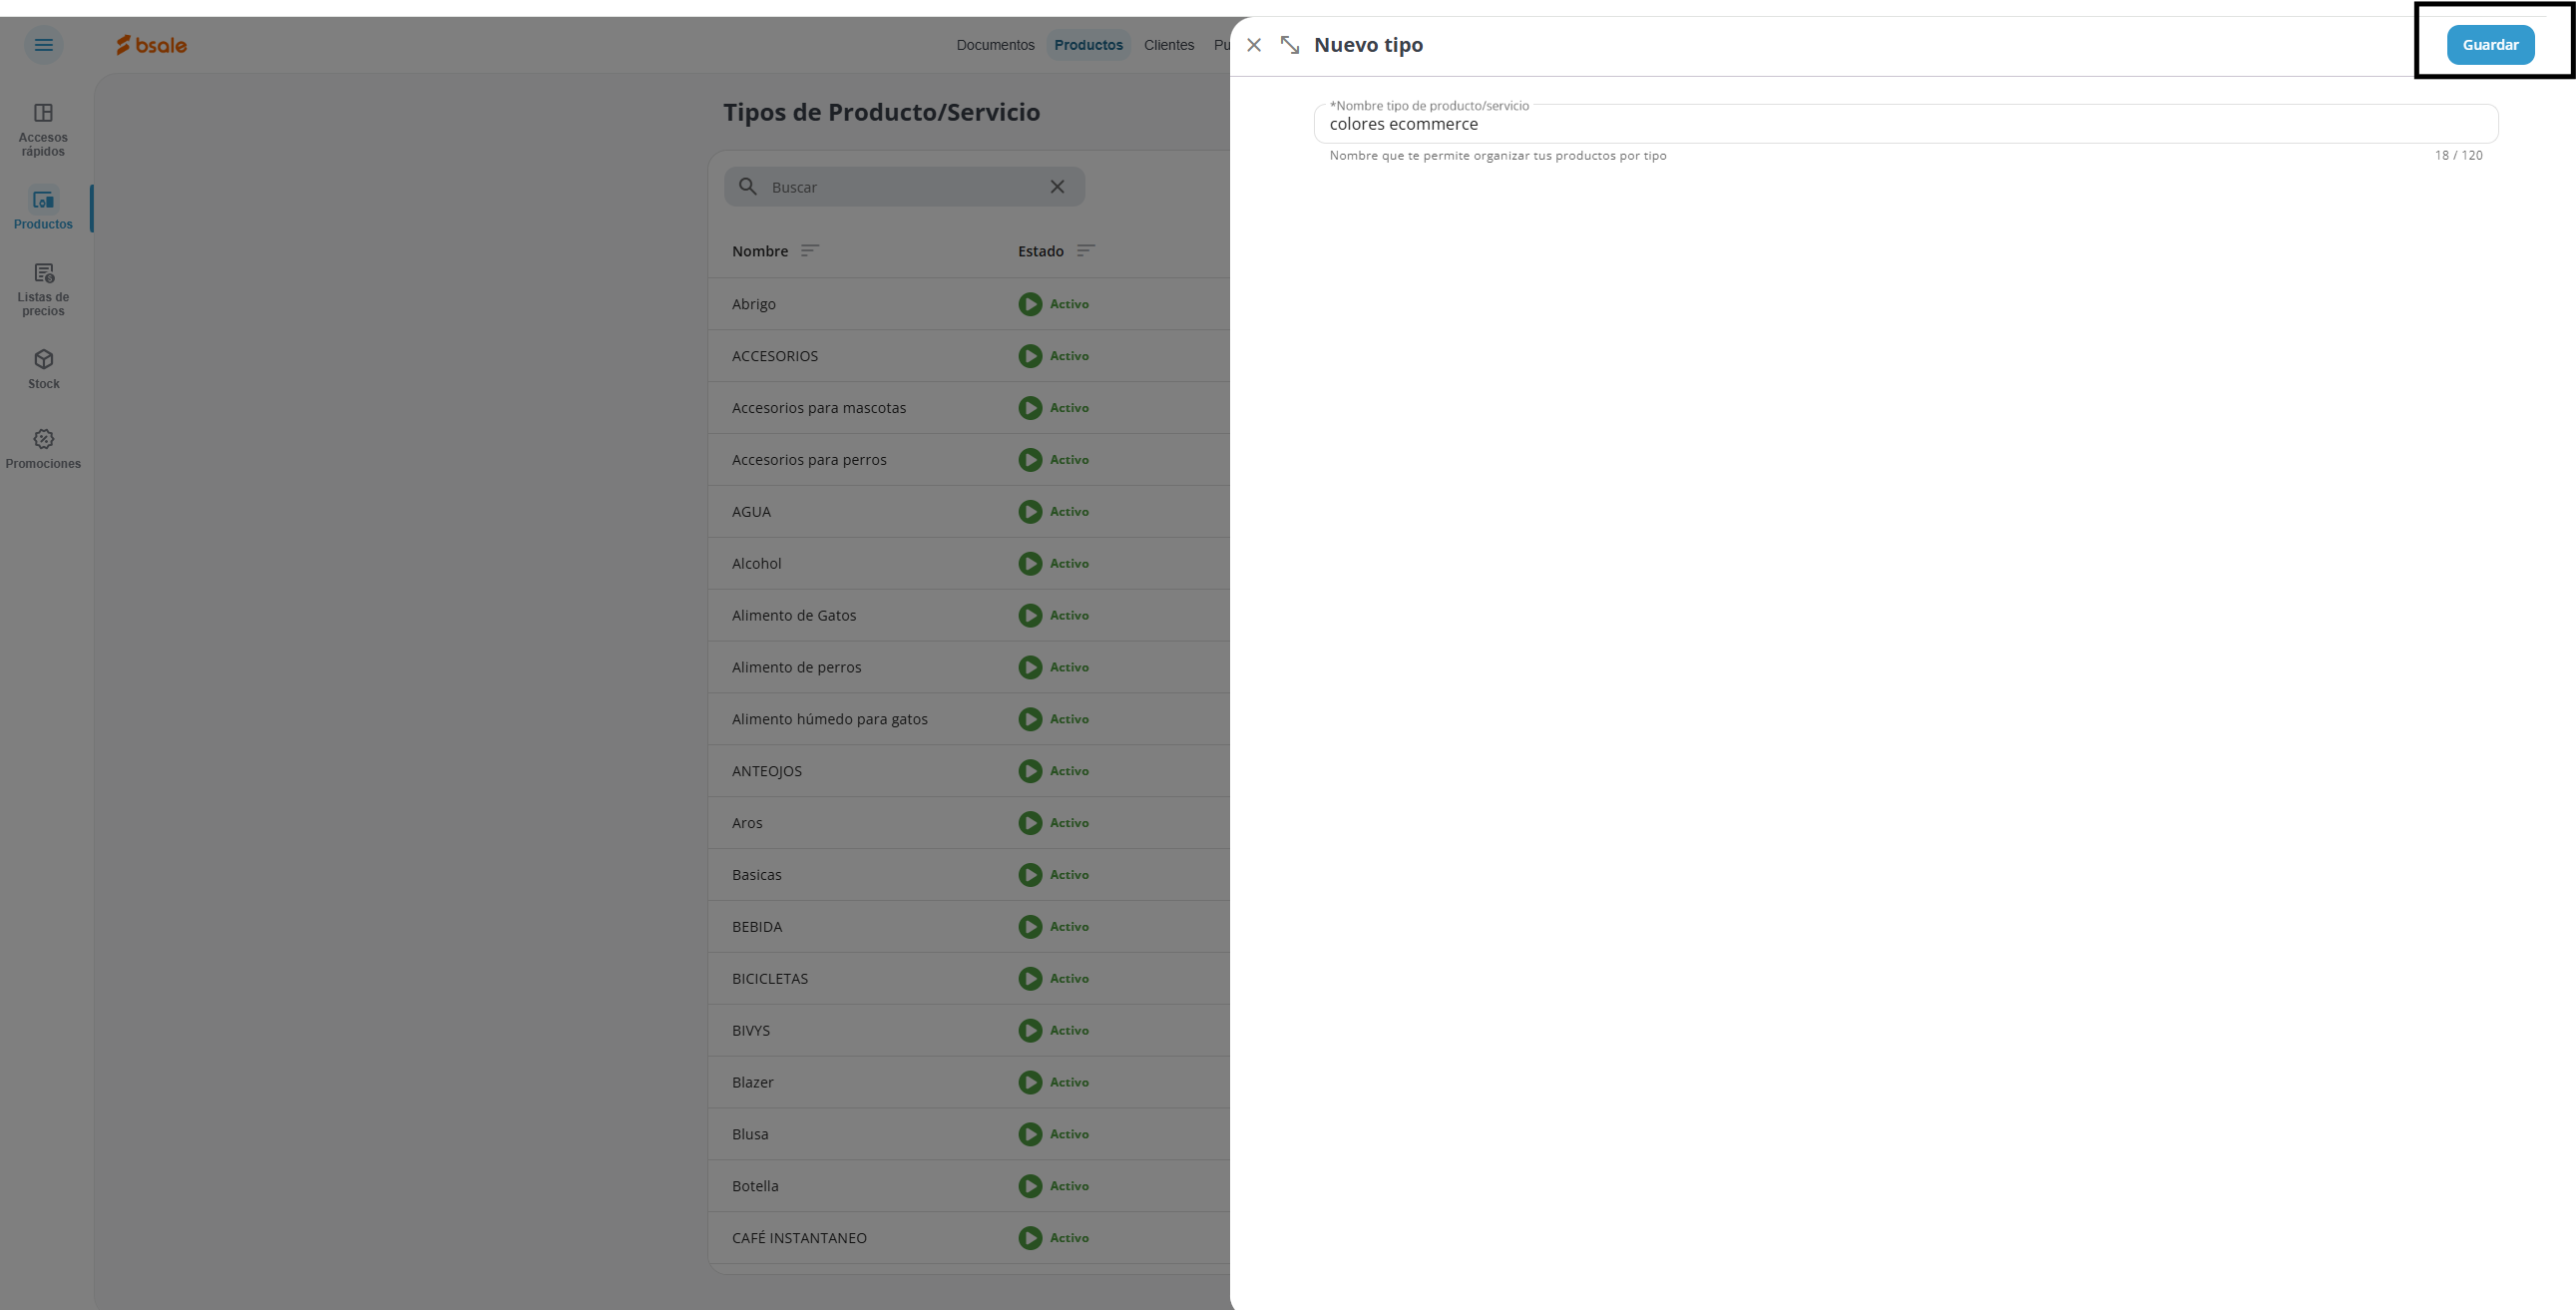Toggle the Activo status of BICICLETAS
This screenshot has width=2576, height=1310.
click(1030, 979)
